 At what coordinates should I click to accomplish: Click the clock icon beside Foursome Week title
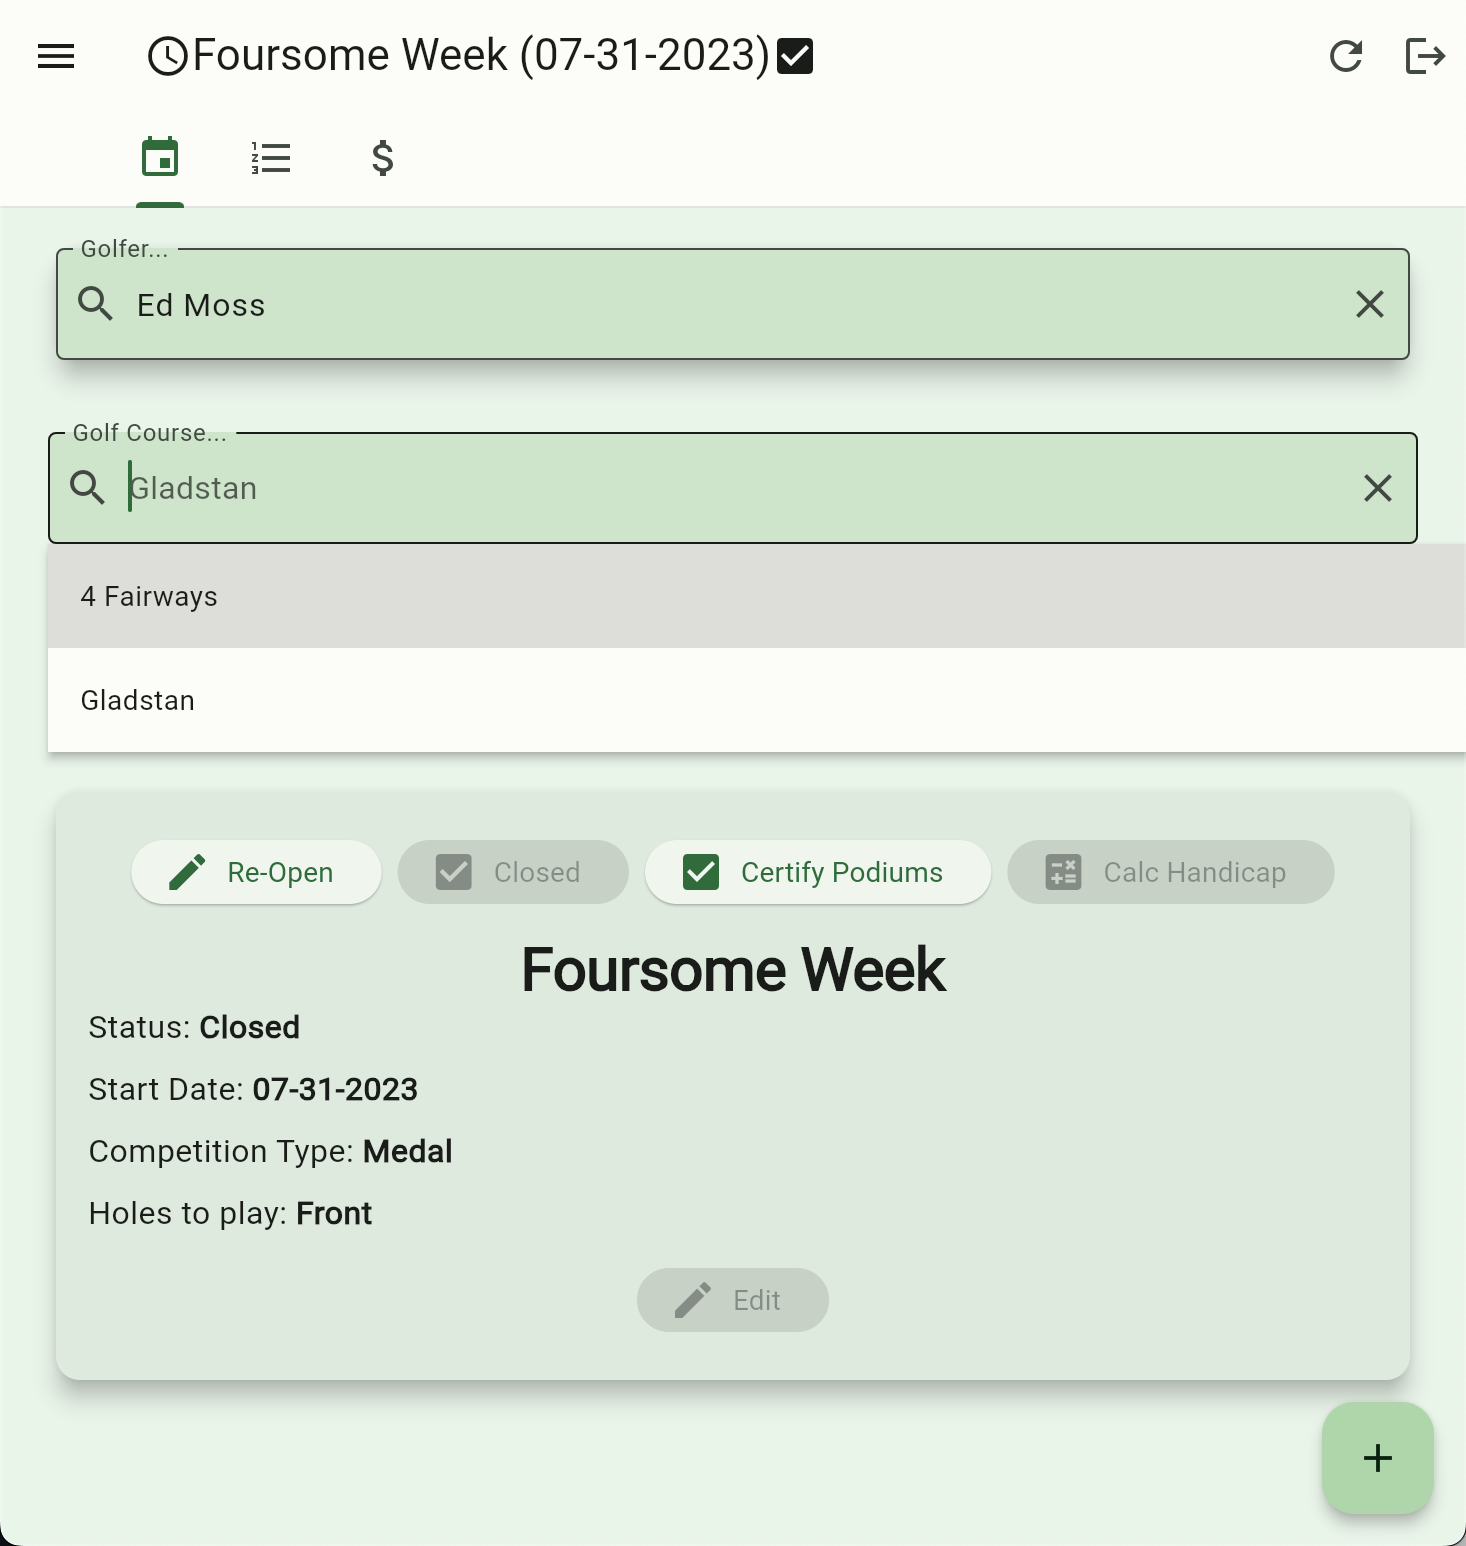point(168,56)
